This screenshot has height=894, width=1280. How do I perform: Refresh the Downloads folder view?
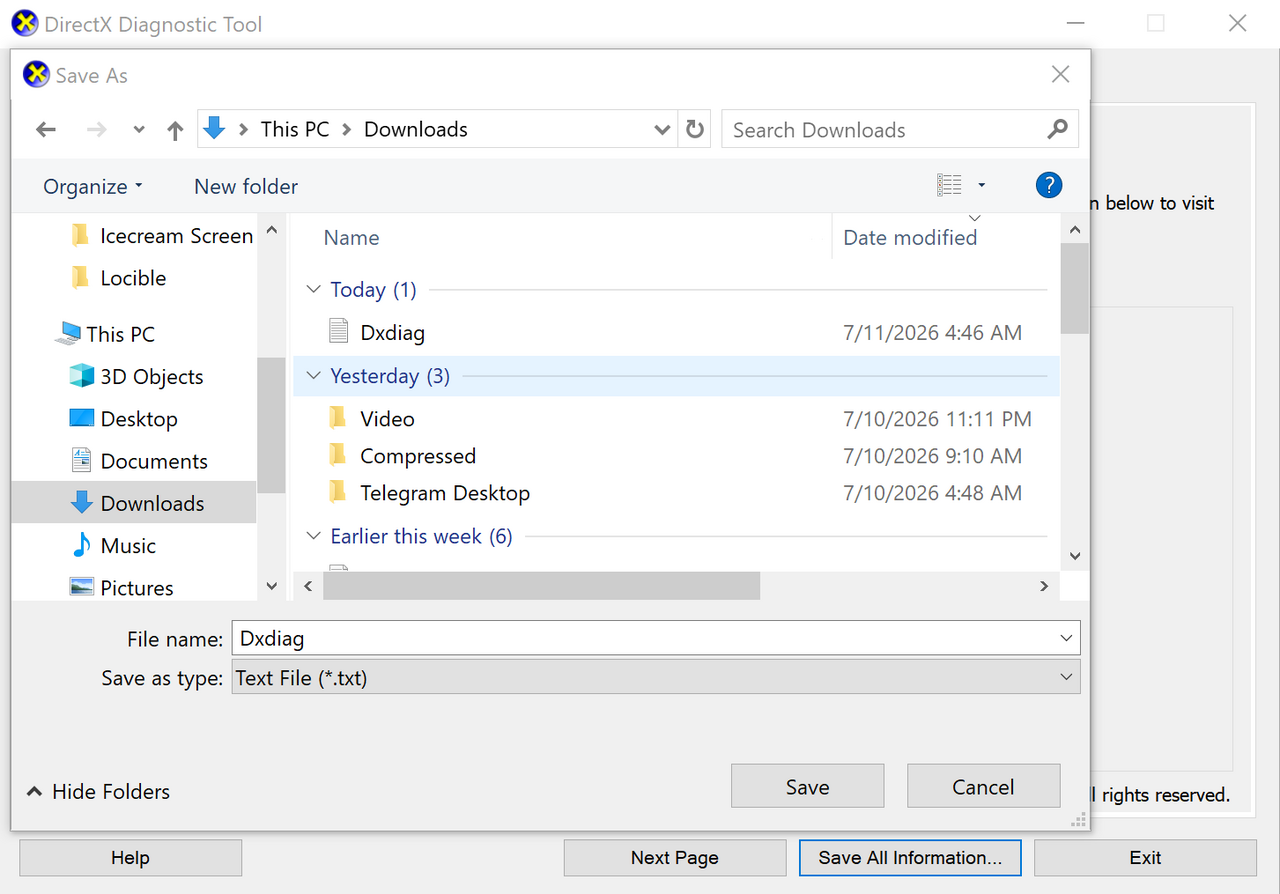[694, 129]
